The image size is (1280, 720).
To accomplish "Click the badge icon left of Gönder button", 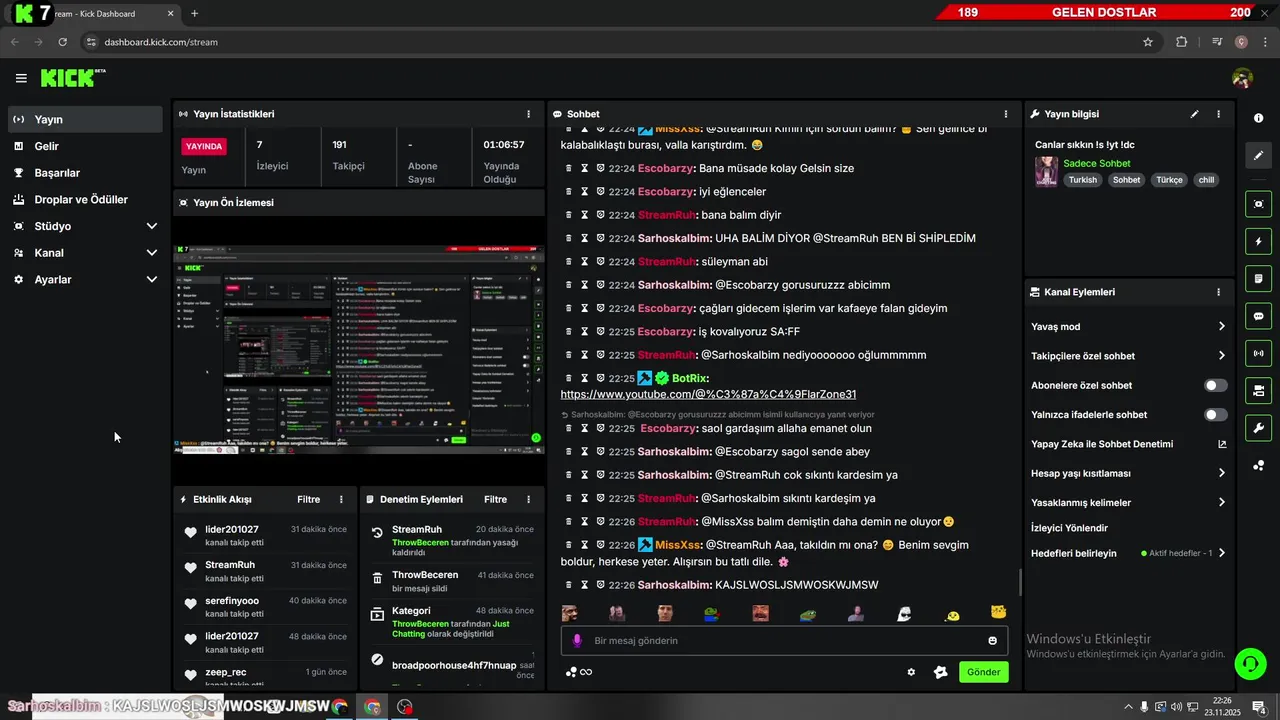I will point(940,672).
